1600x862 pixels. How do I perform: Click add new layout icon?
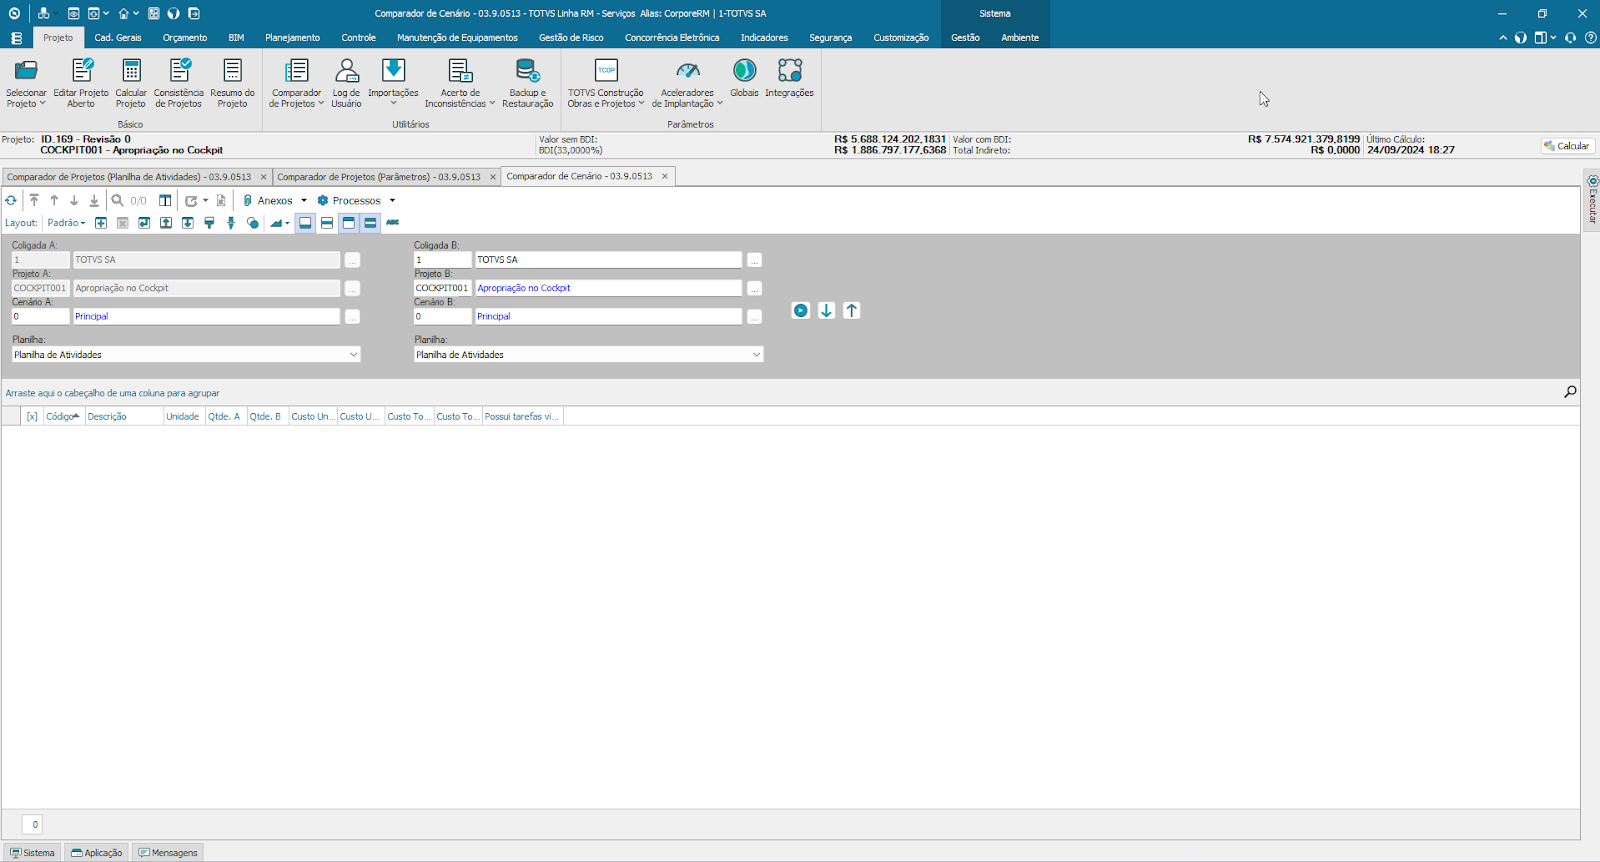point(101,223)
